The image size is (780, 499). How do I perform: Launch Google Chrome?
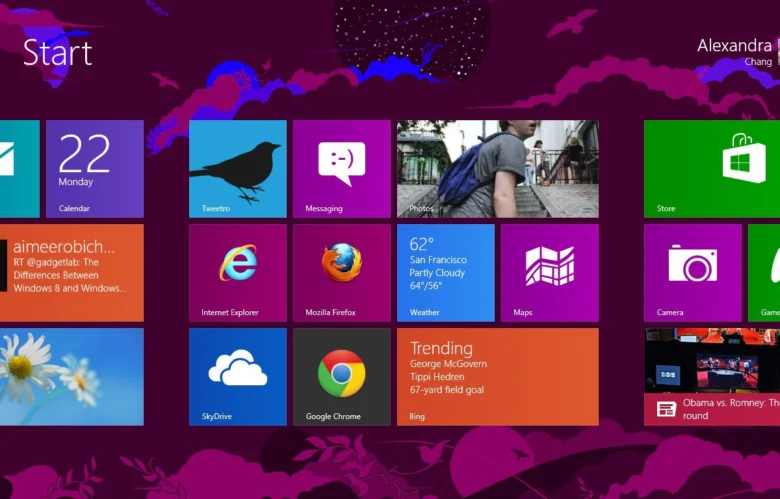click(x=342, y=377)
